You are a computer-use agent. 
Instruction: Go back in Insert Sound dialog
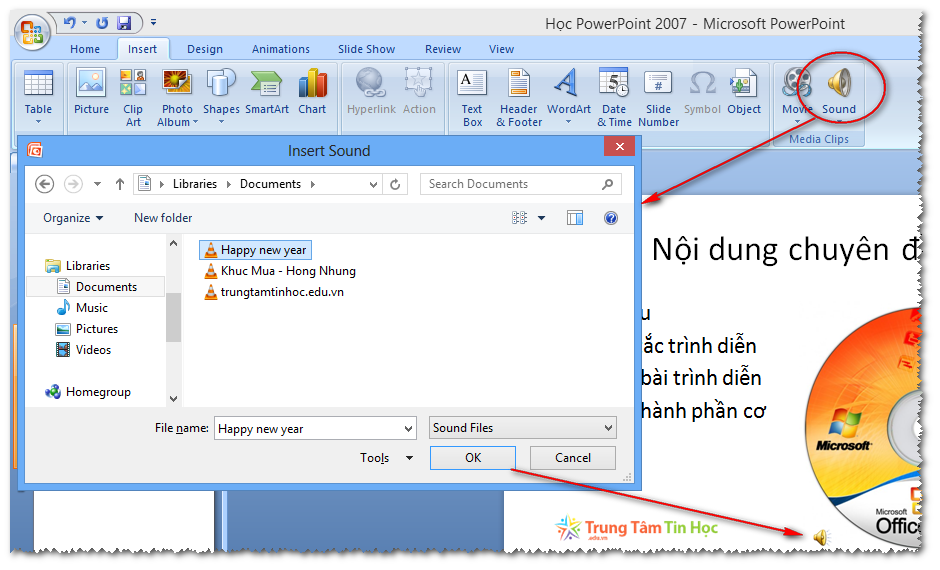(x=45, y=184)
